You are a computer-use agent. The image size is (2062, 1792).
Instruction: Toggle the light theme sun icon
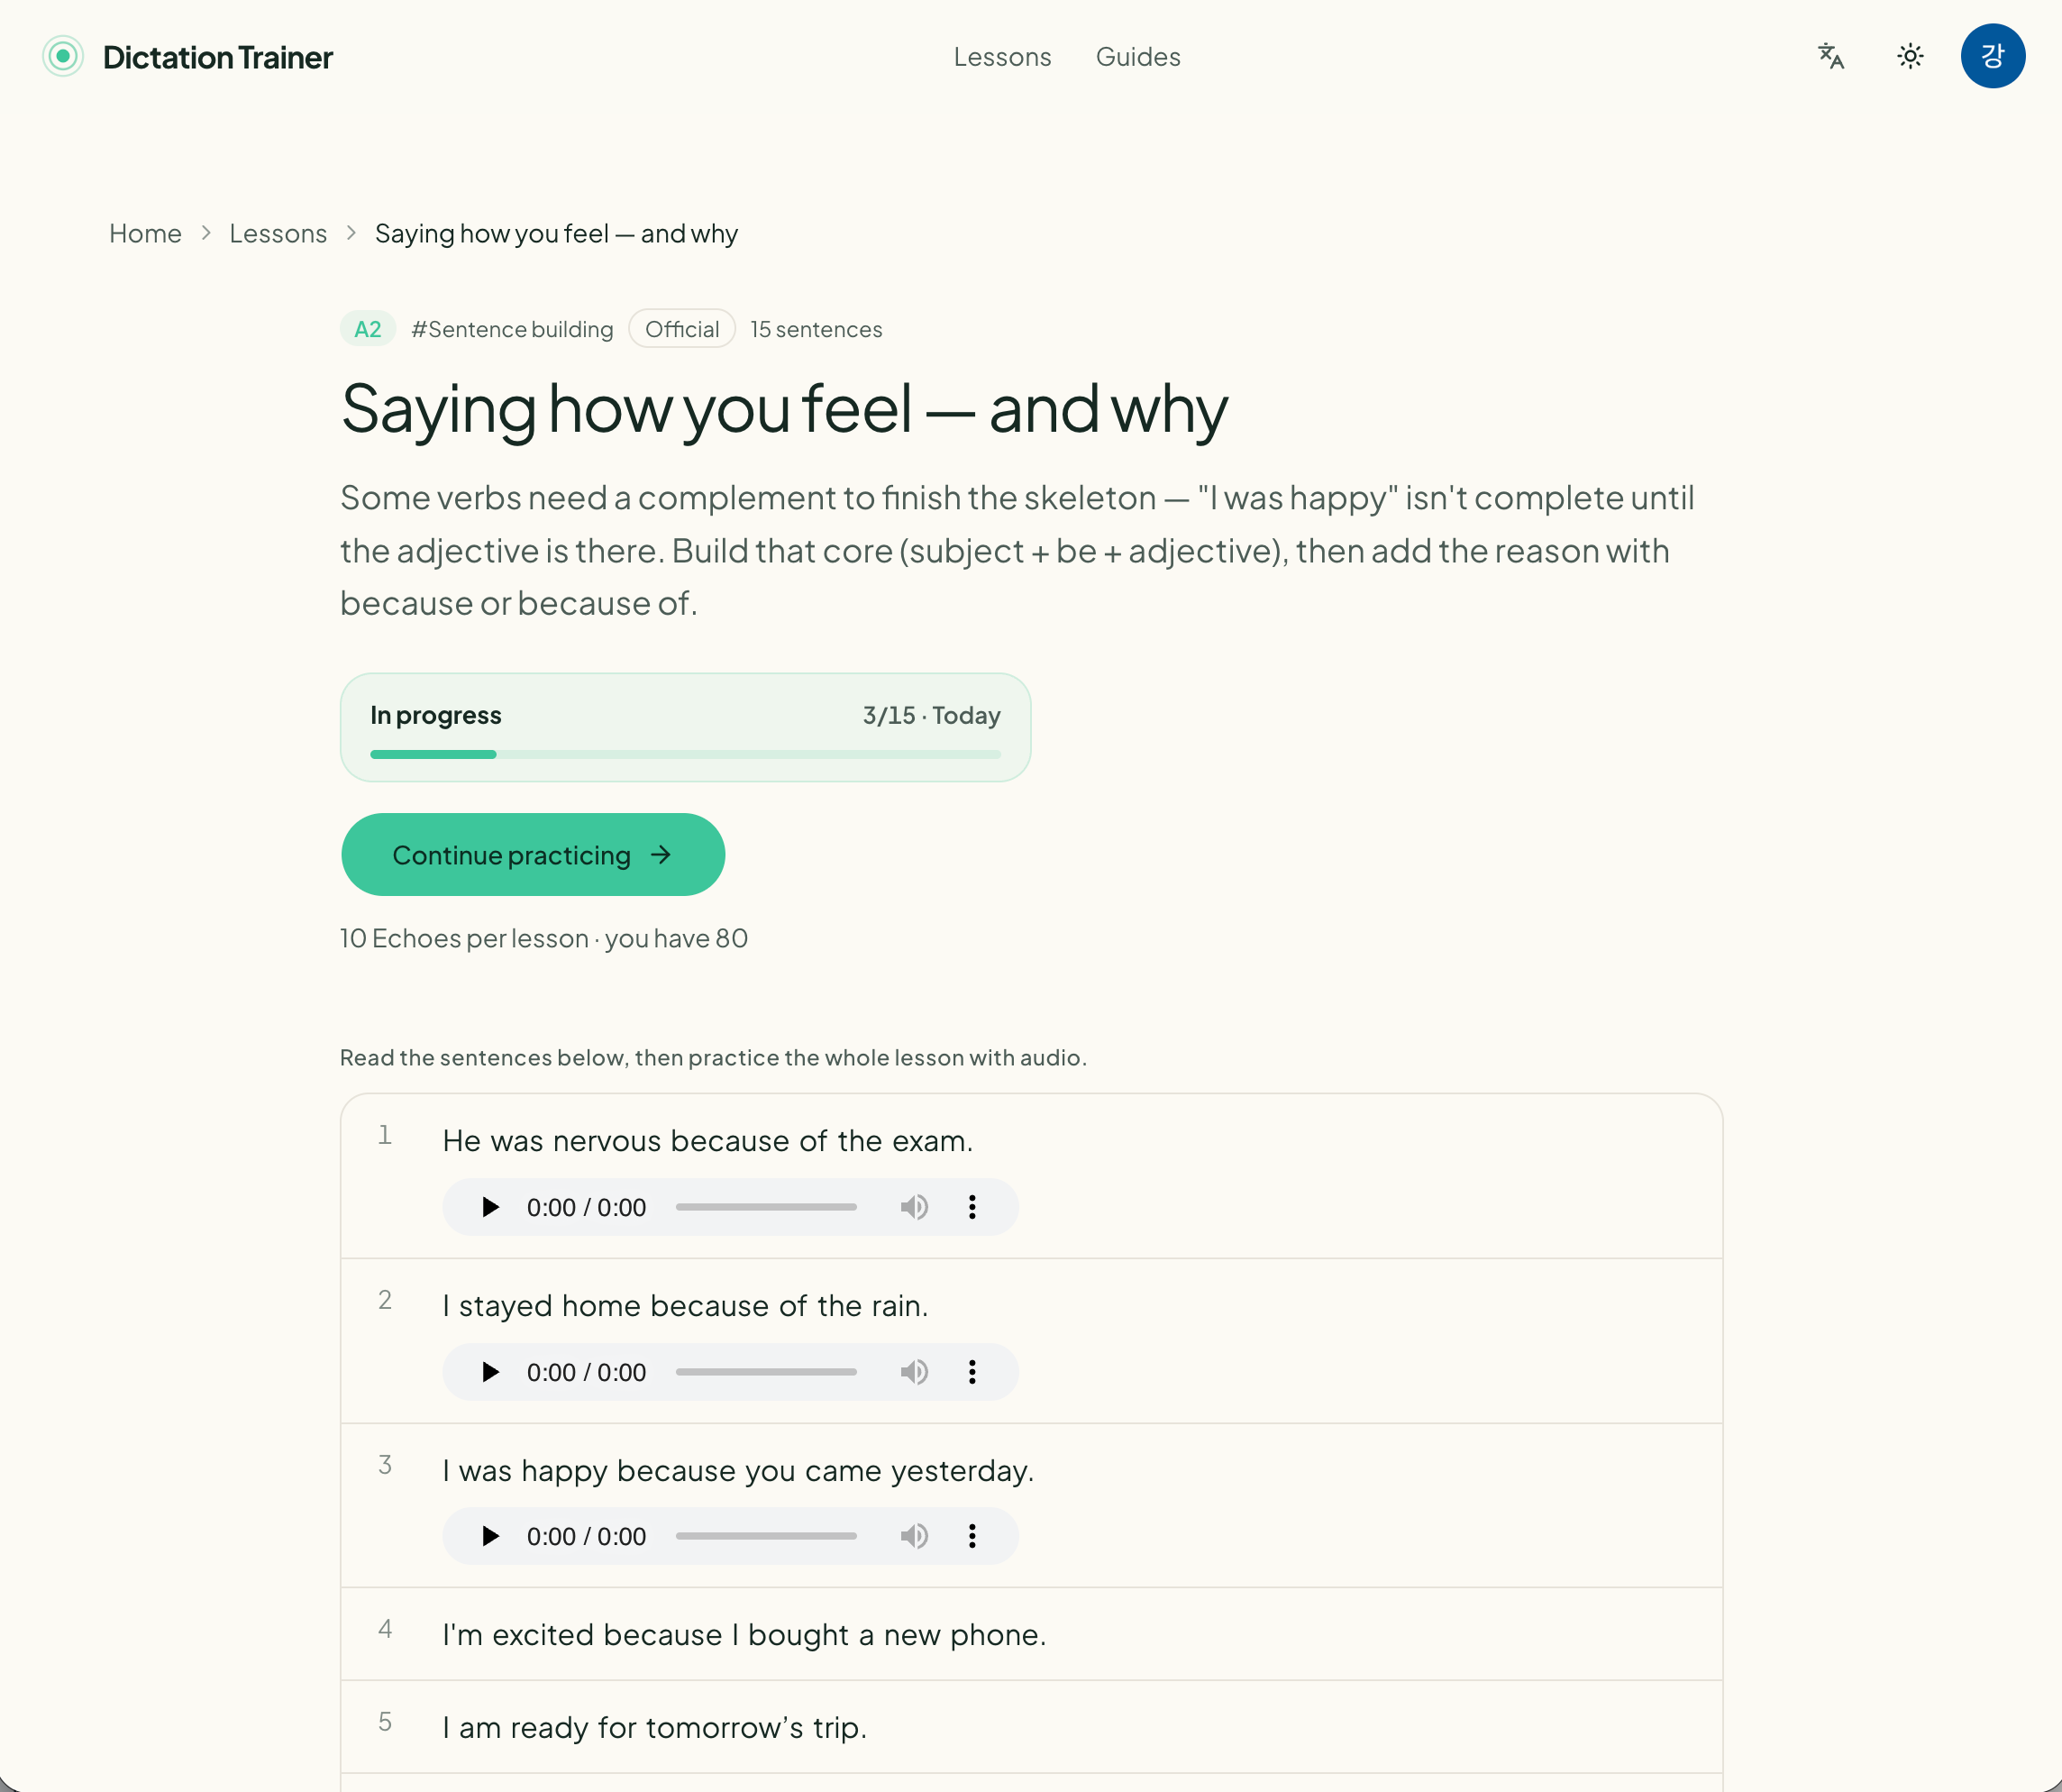[1910, 56]
